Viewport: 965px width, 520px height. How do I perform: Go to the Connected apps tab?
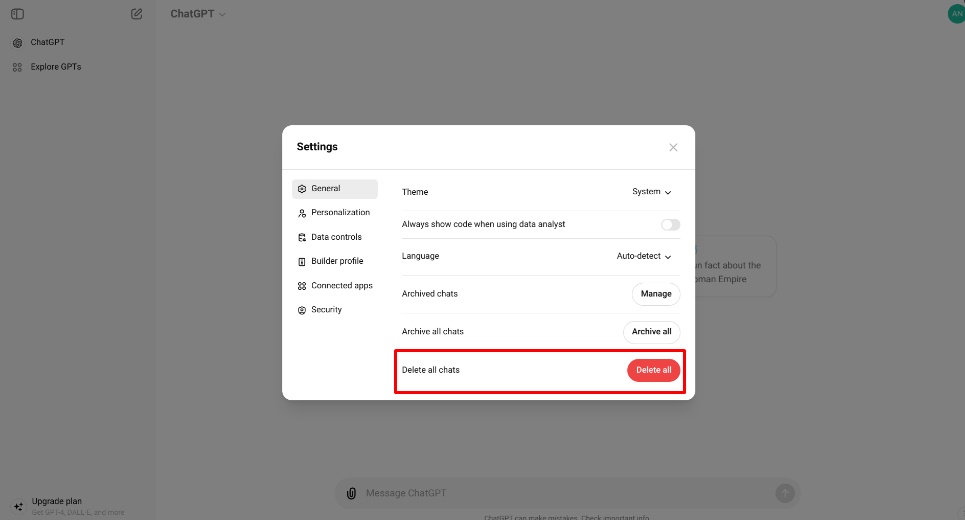[x=335, y=286]
